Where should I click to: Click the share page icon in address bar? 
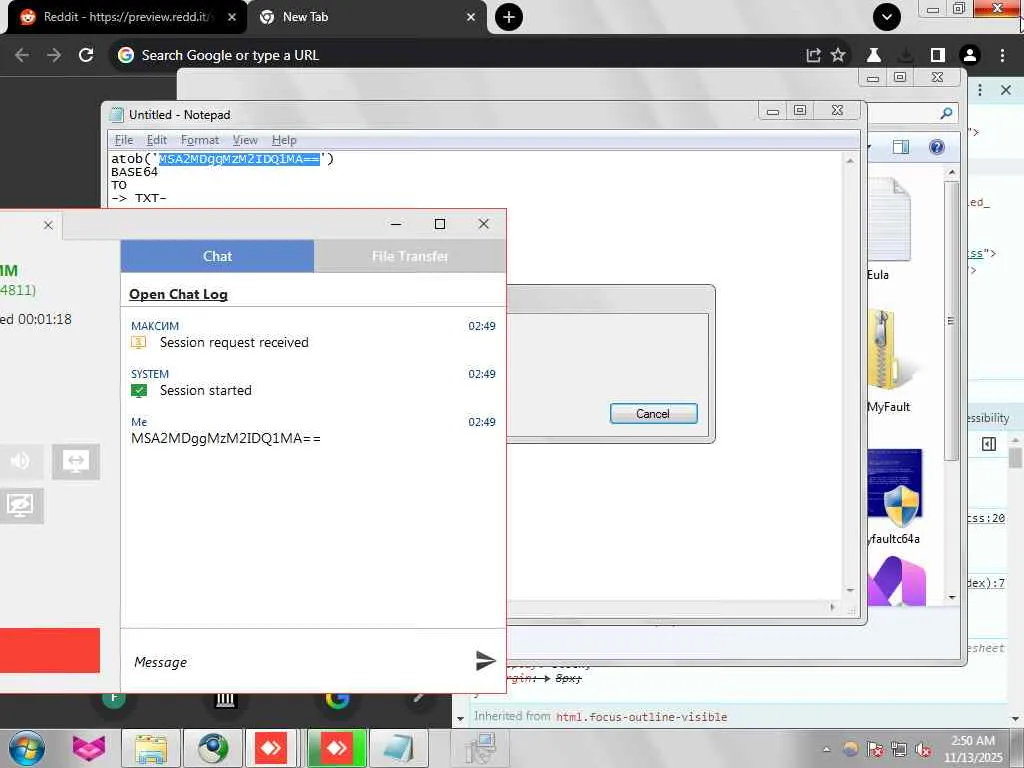click(813, 55)
